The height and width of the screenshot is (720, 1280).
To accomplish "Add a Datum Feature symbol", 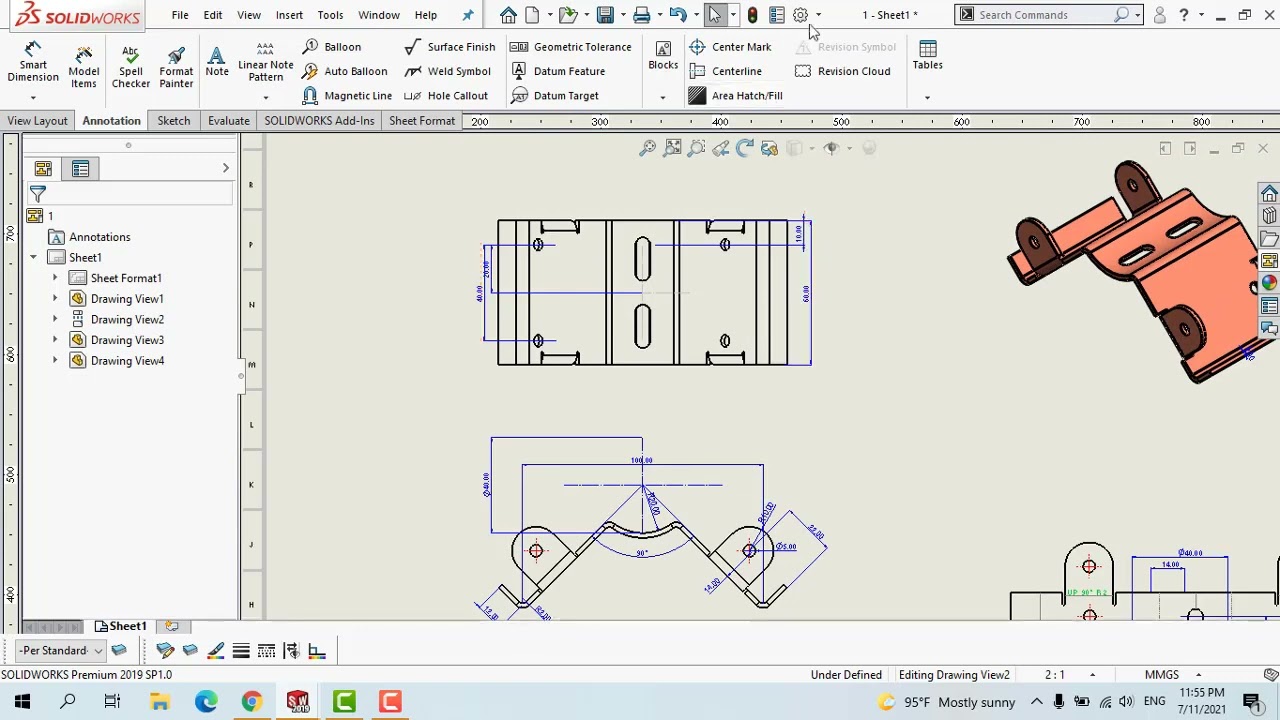I will pyautogui.click(x=557, y=71).
